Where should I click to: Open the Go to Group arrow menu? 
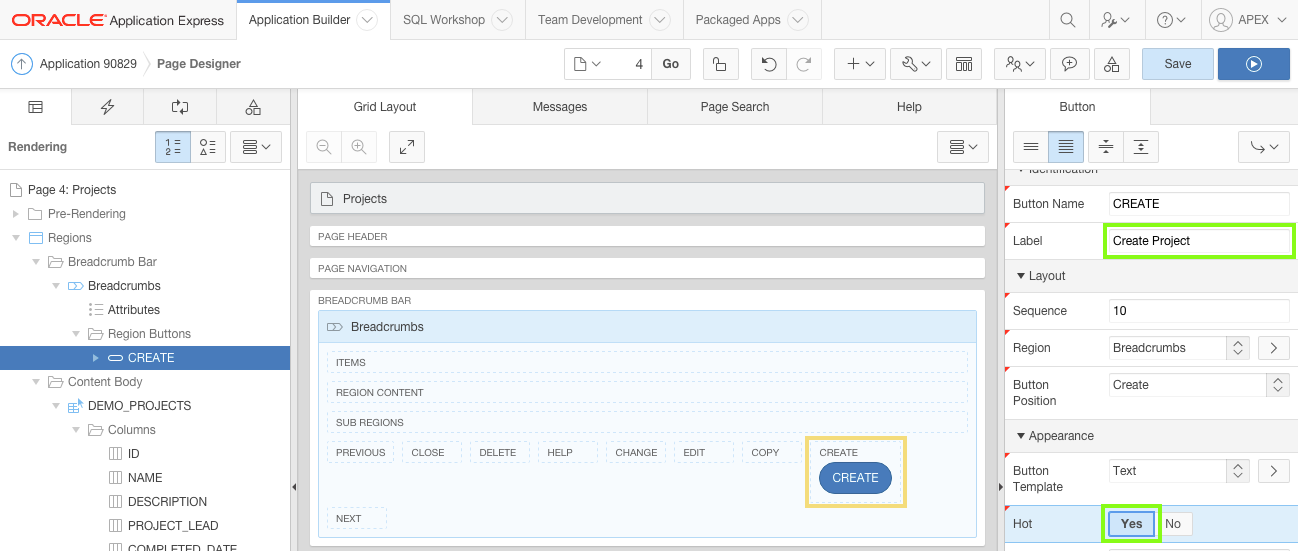tap(1264, 147)
